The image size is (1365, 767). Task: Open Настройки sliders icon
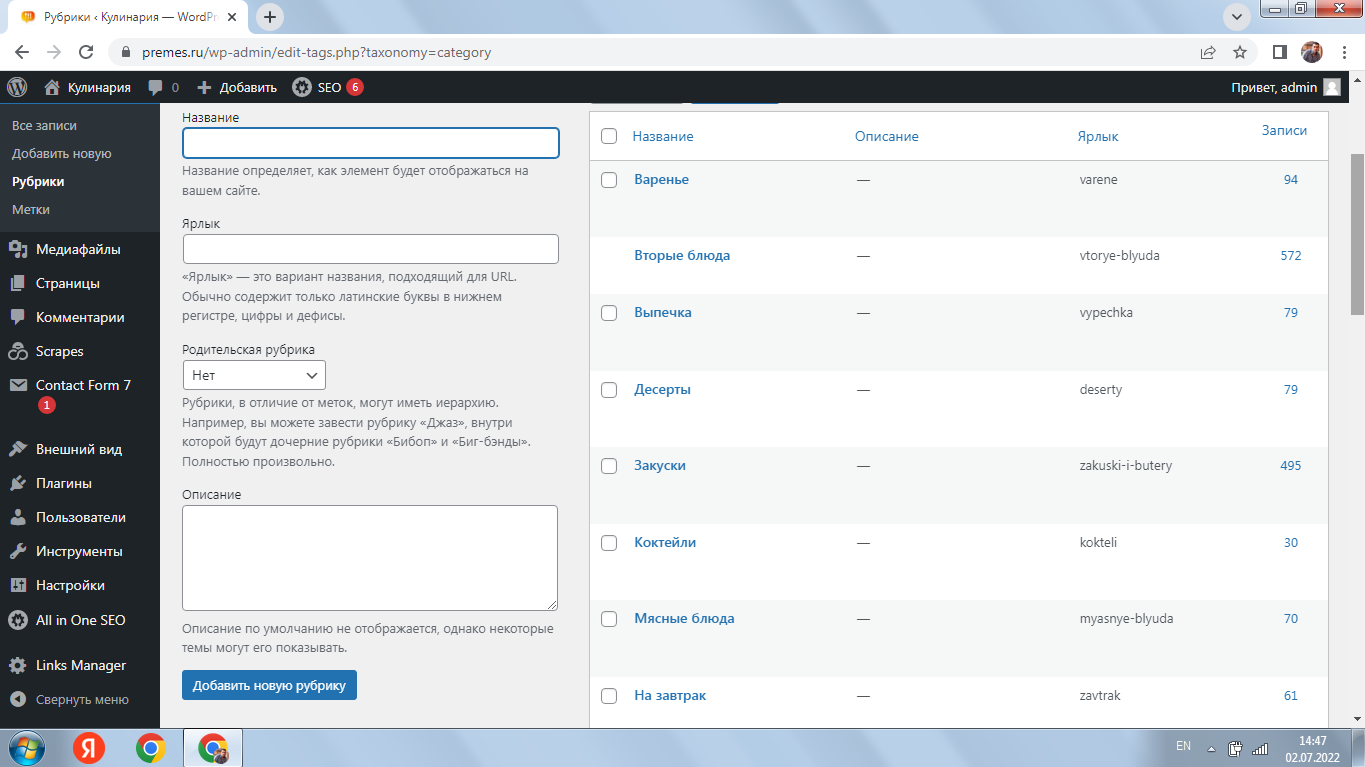(x=17, y=585)
